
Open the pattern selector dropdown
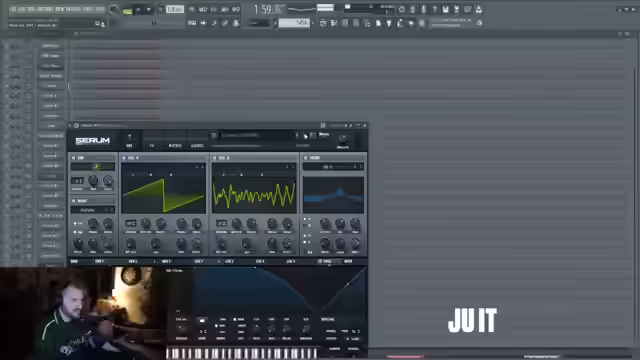294,23
